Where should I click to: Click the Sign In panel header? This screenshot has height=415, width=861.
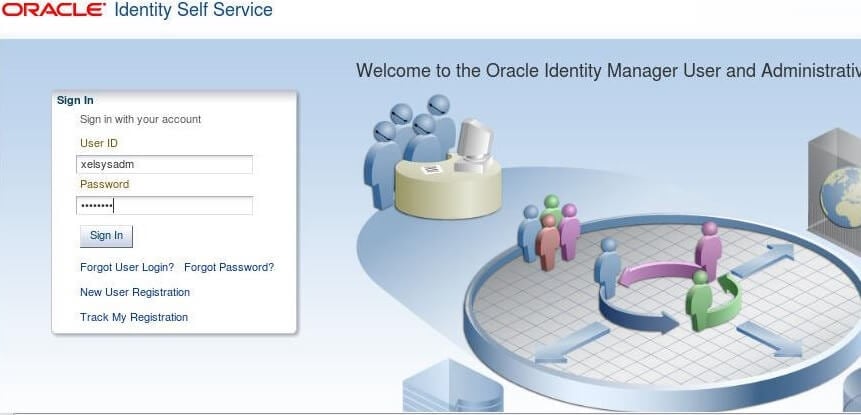(x=75, y=100)
